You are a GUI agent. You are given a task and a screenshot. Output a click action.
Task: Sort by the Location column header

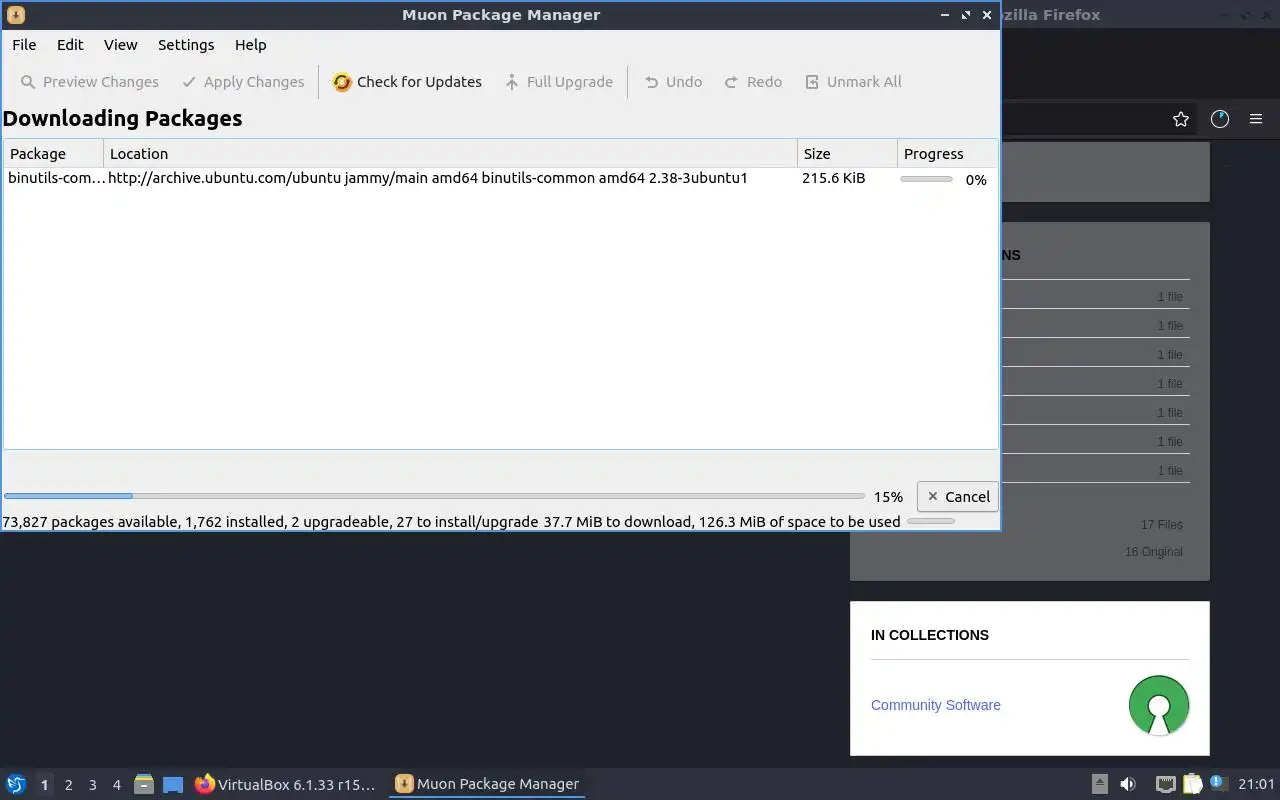pyautogui.click(x=450, y=153)
